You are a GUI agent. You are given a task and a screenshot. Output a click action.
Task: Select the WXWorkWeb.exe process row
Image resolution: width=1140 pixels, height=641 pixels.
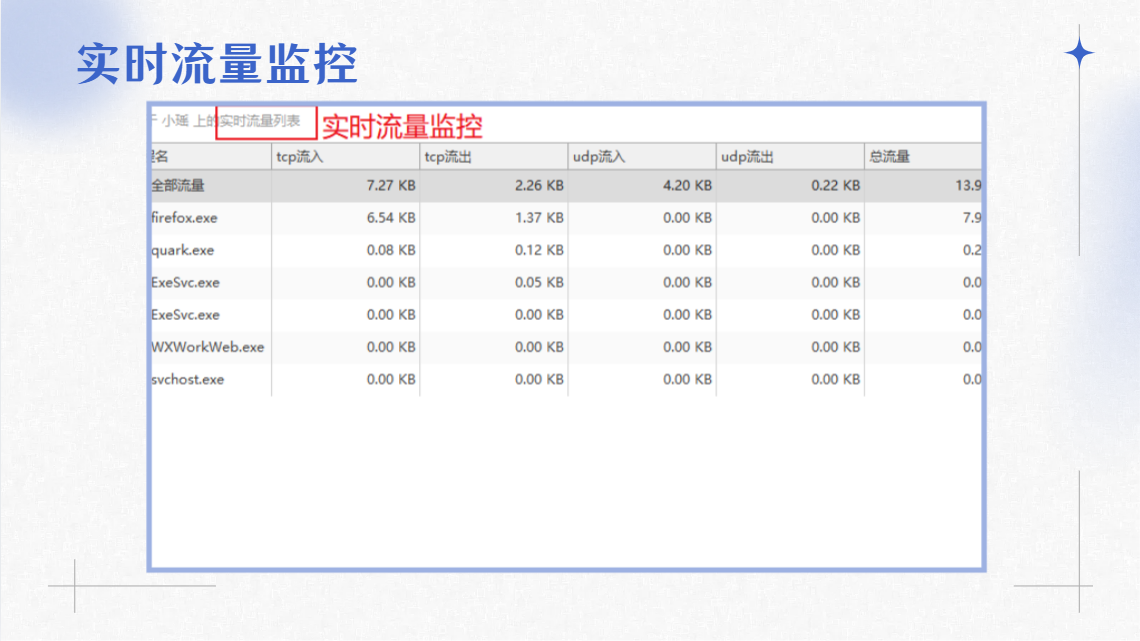coord(566,347)
